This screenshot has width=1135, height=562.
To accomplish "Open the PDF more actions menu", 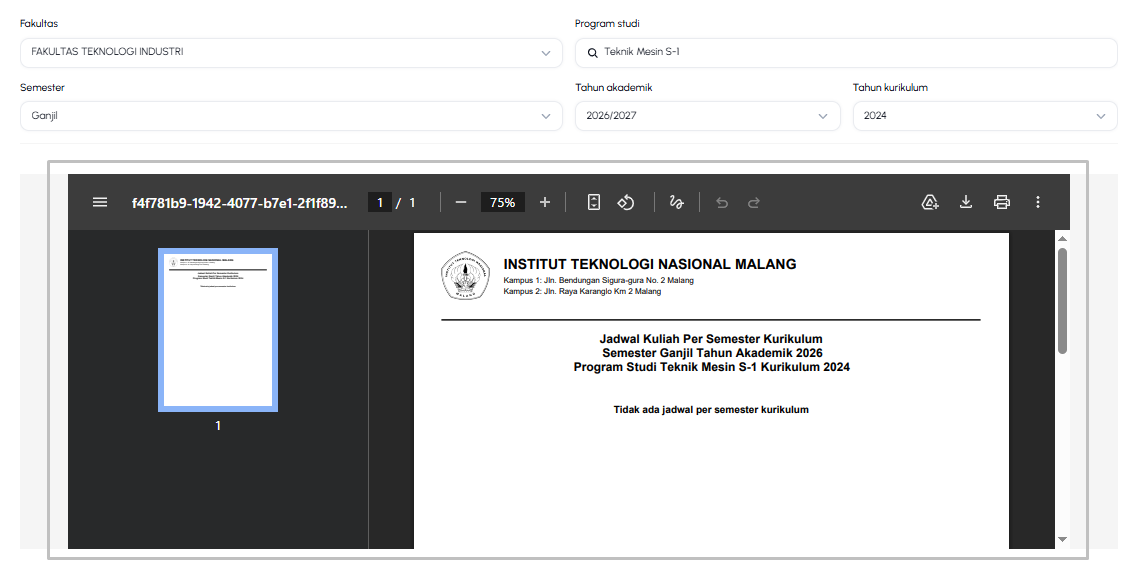I will point(1038,202).
